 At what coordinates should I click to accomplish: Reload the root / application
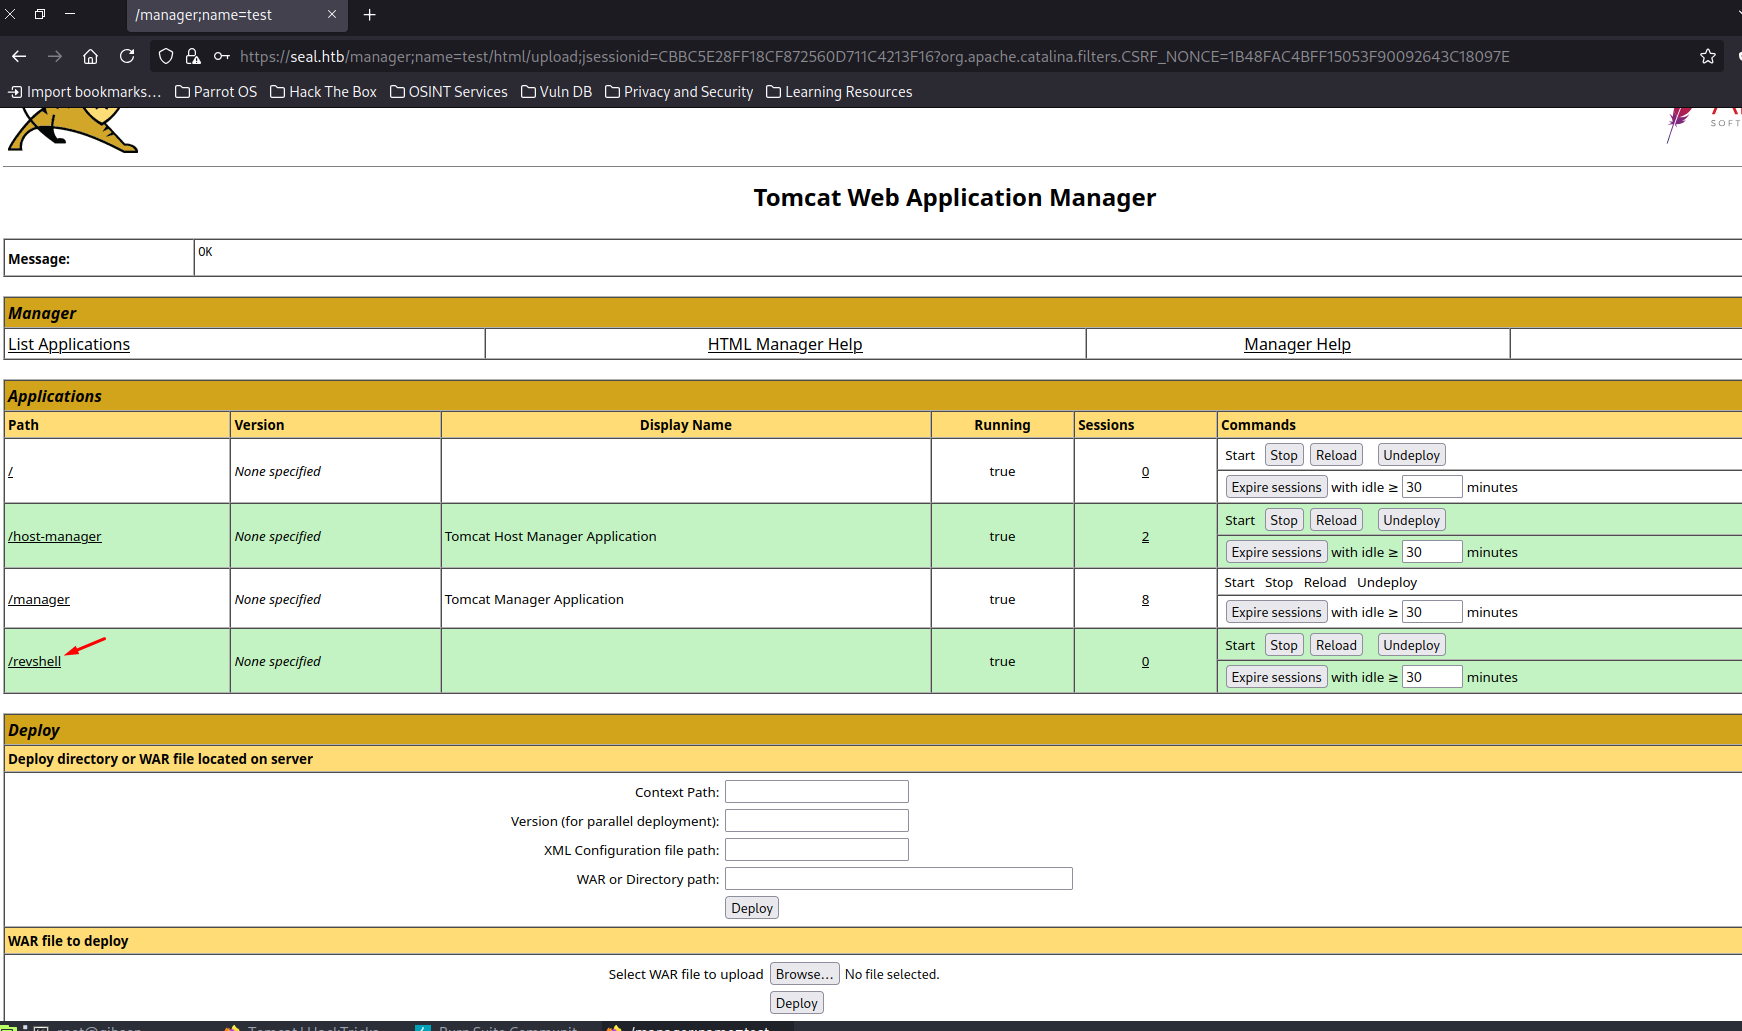tap(1336, 455)
